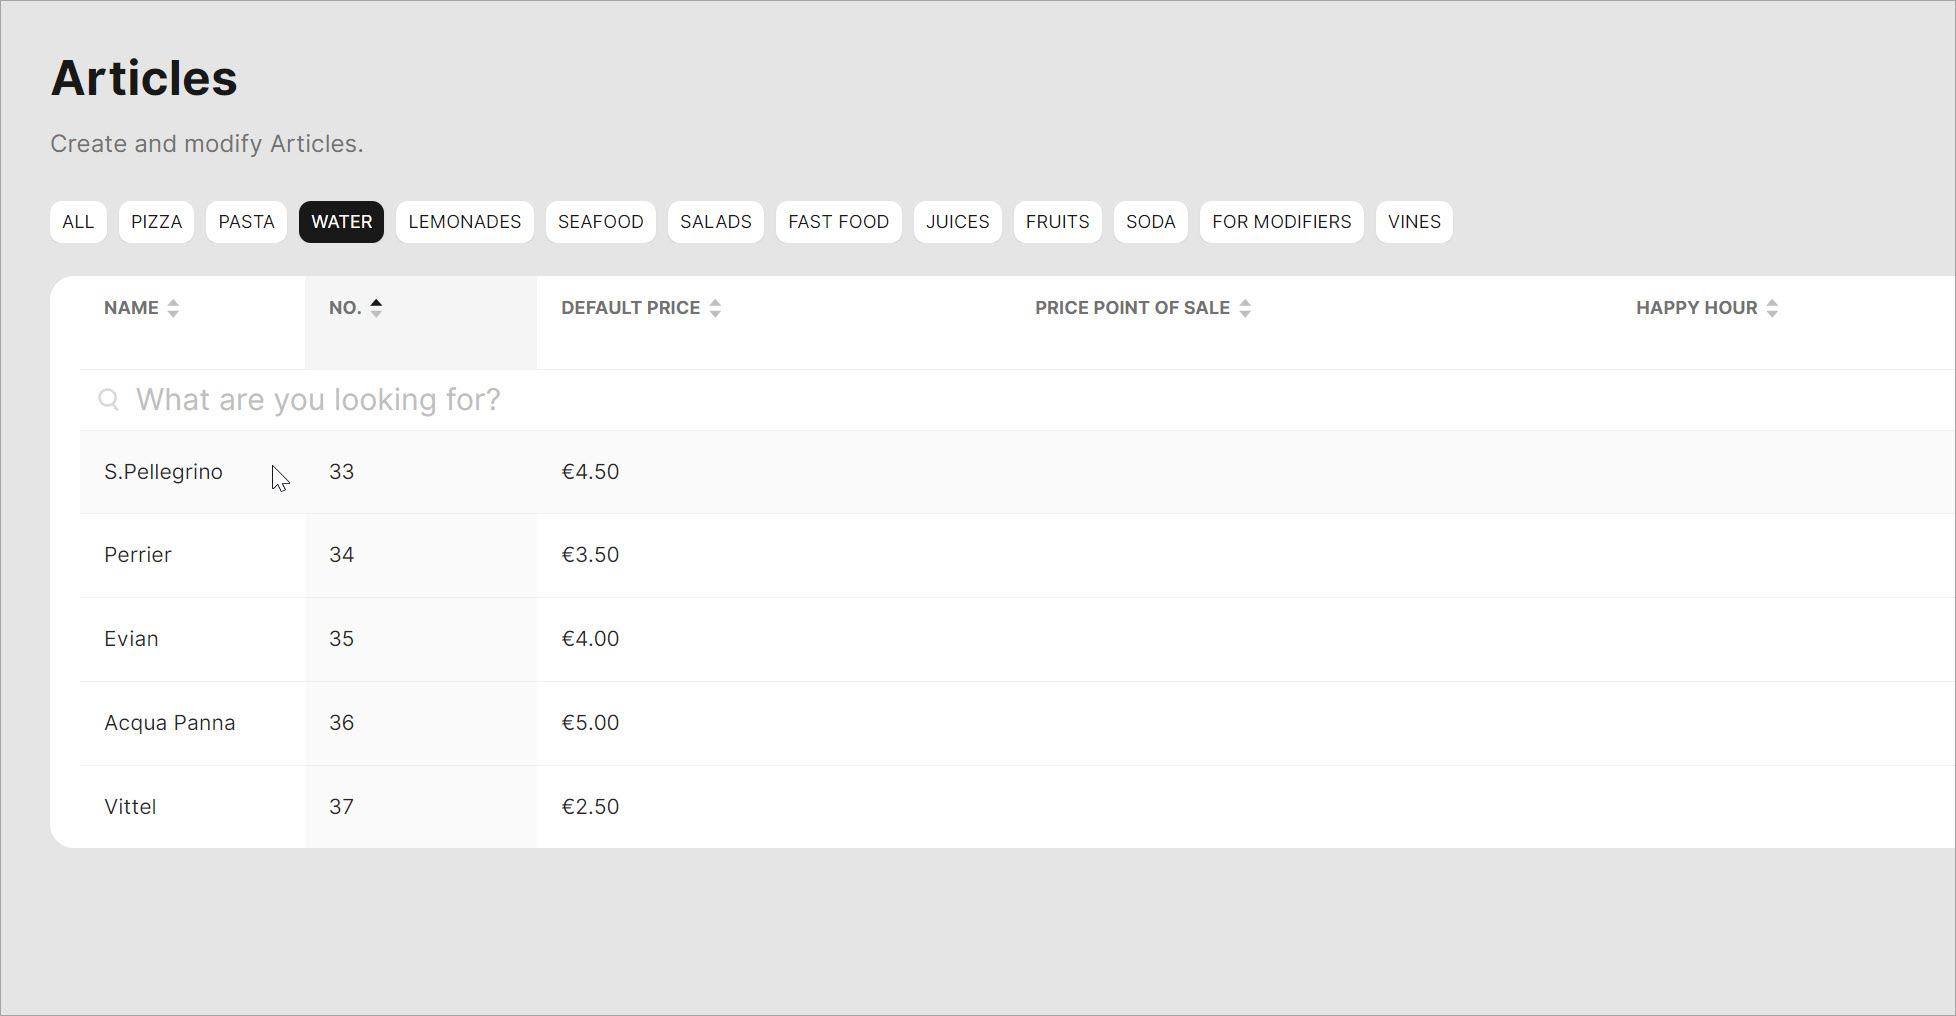Click the search magnifier icon

(x=108, y=400)
